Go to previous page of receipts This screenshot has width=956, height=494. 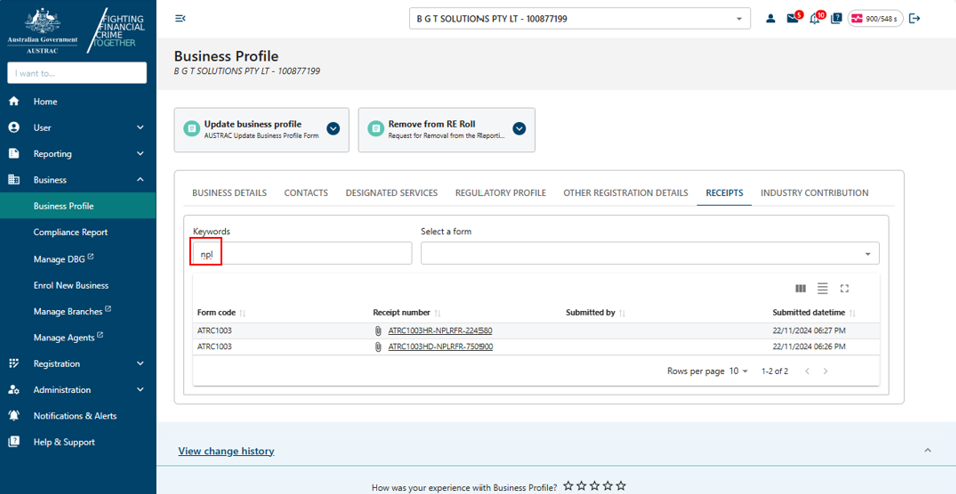[x=807, y=371]
